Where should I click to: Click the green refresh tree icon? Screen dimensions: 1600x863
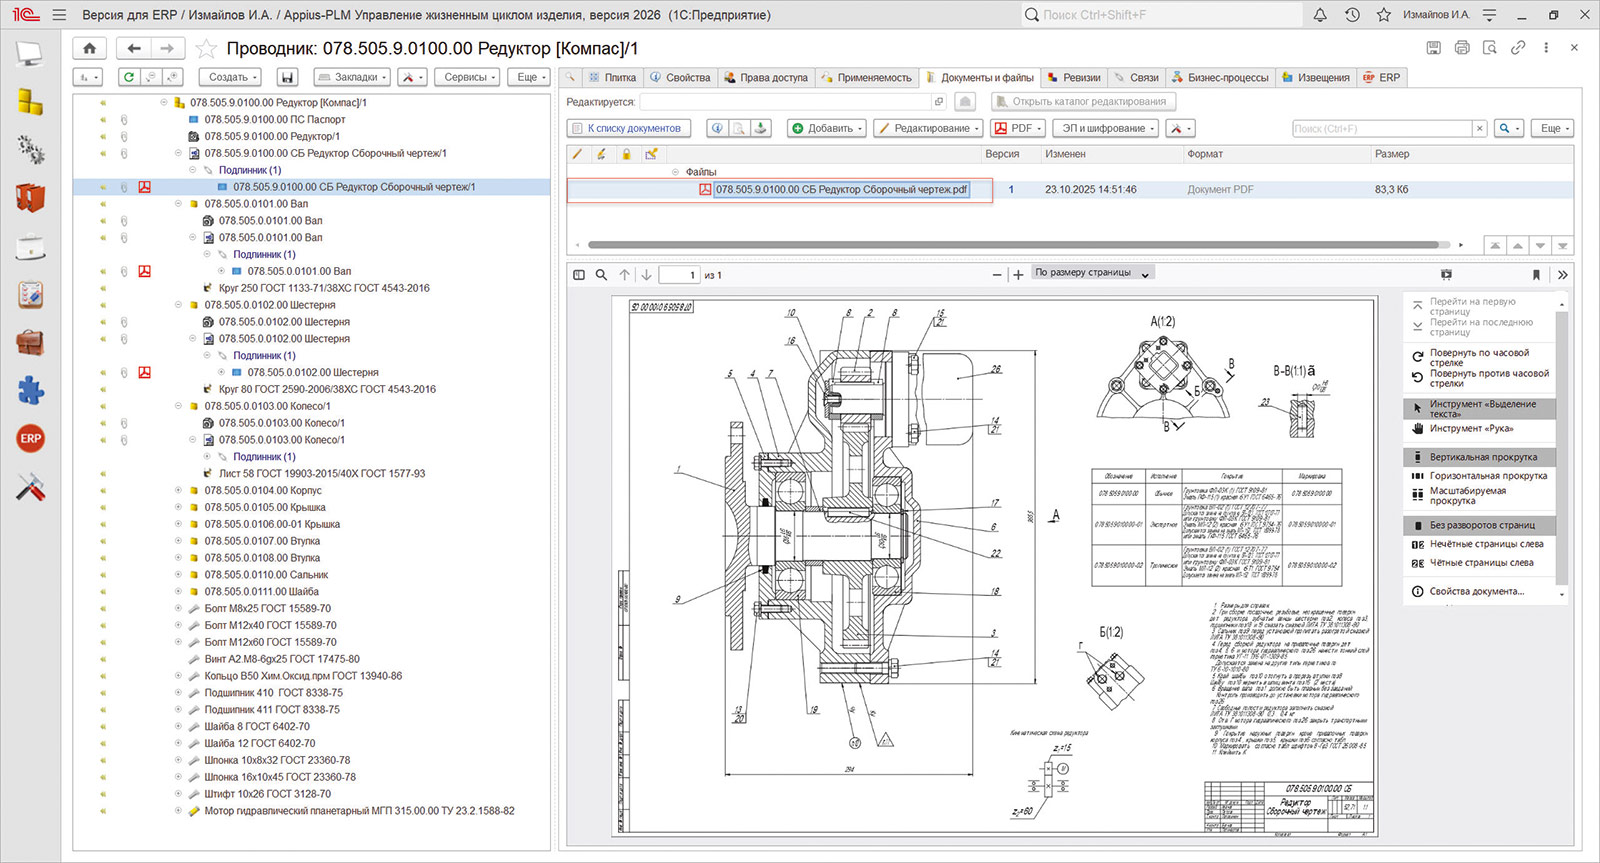point(129,77)
